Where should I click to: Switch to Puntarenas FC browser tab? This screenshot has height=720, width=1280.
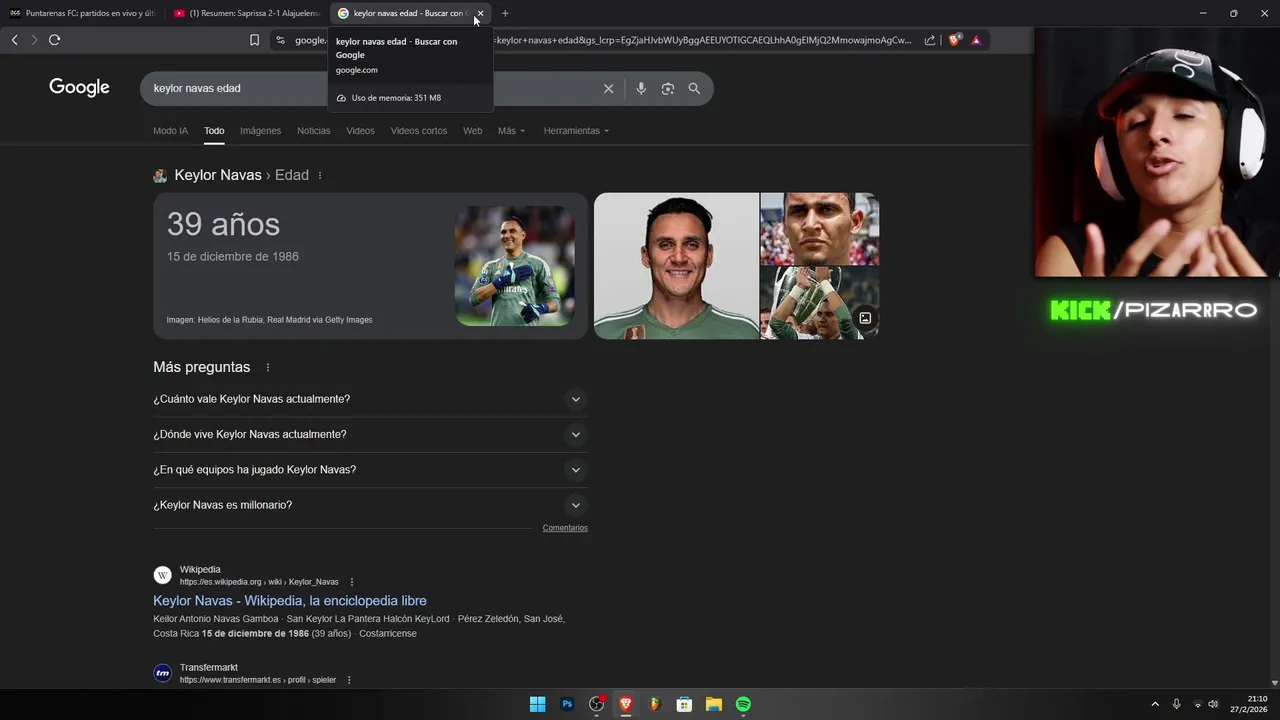tap(82, 13)
